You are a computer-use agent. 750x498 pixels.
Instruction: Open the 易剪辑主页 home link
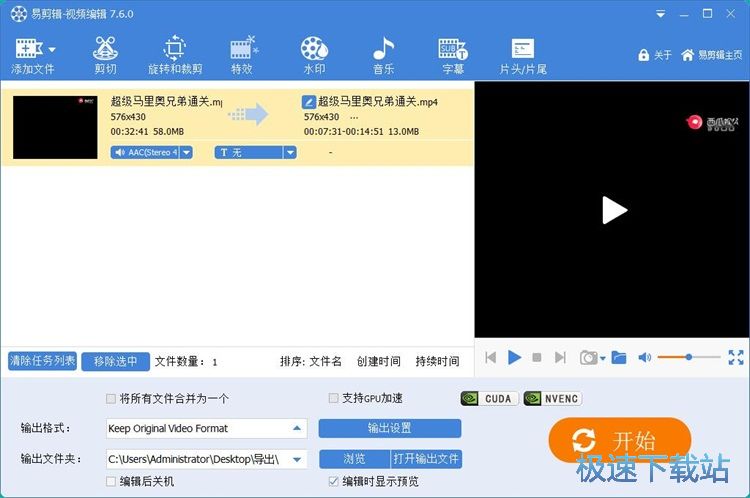711,55
